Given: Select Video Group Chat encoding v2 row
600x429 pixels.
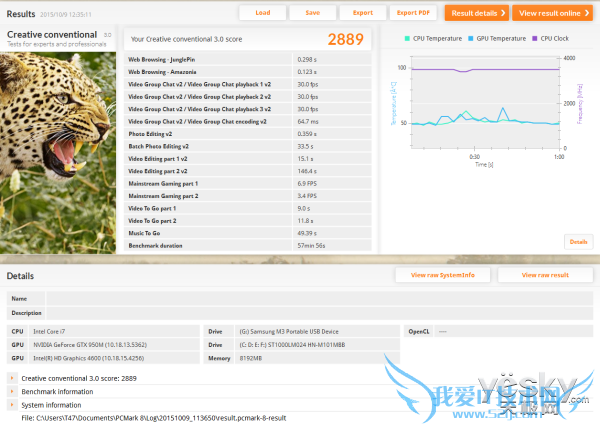Looking at the screenshot, I should 248,121.
